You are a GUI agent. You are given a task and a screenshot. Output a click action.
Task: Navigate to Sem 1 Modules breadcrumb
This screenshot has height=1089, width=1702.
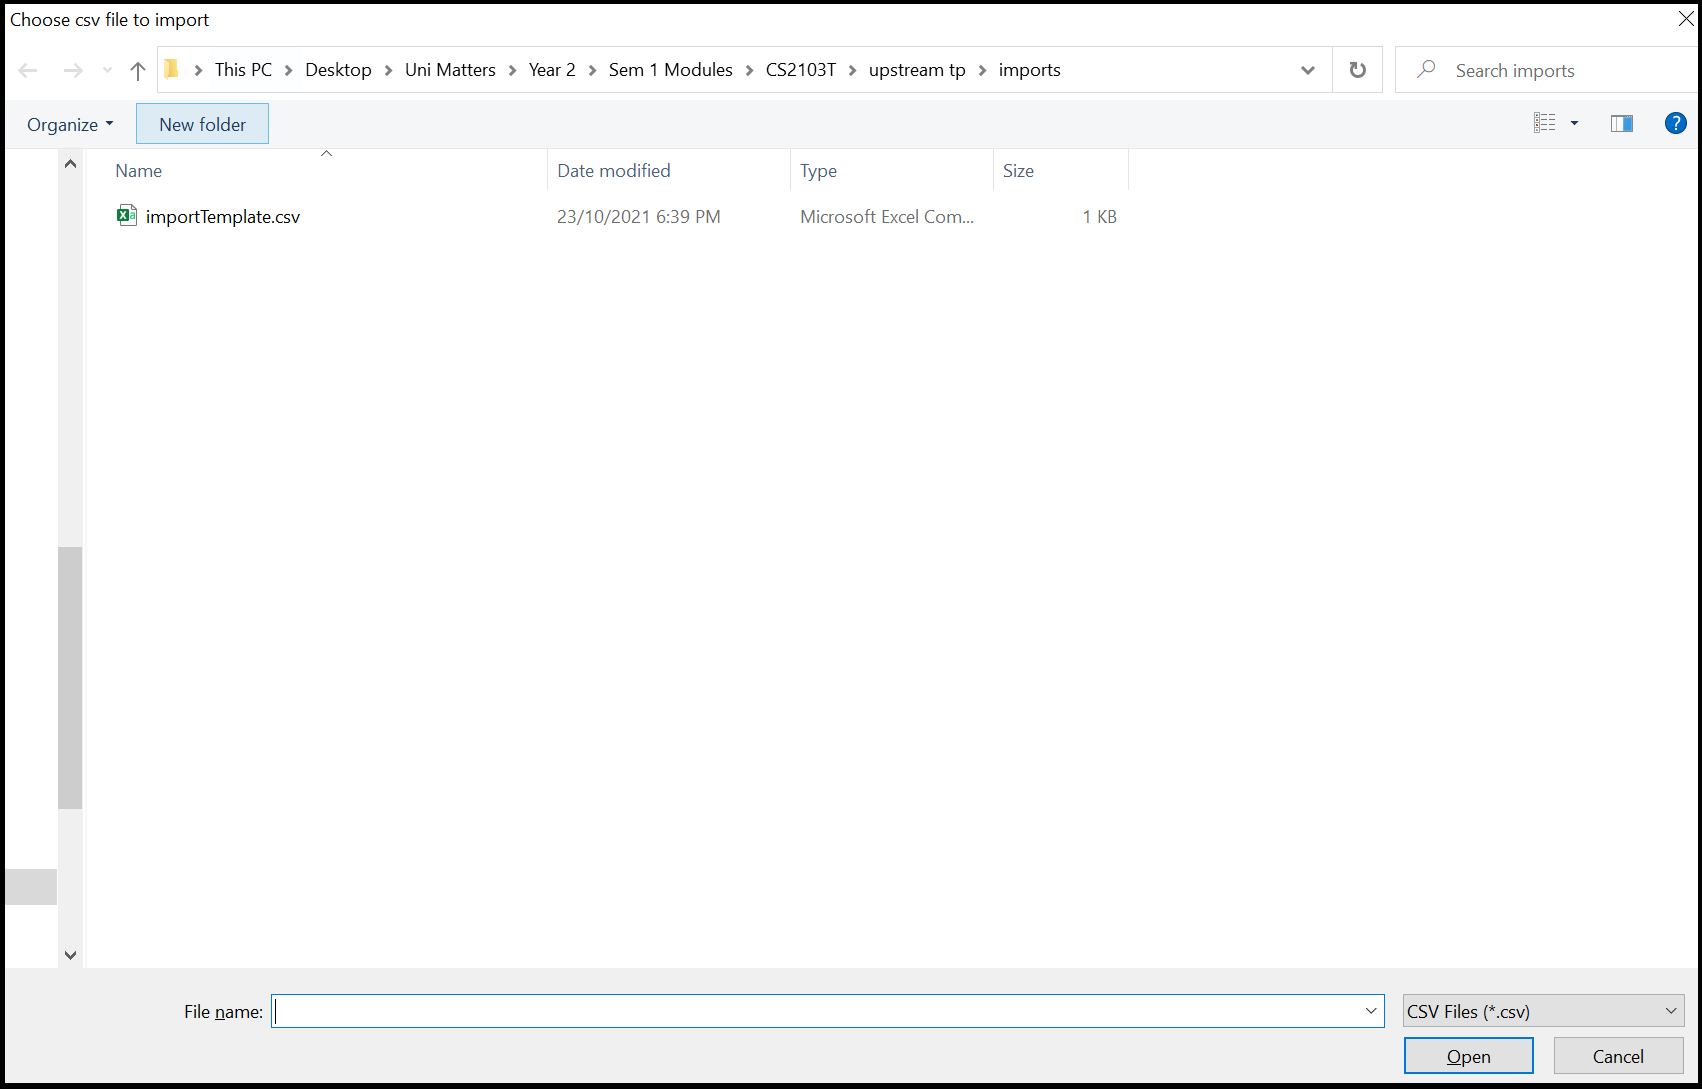tap(670, 70)
